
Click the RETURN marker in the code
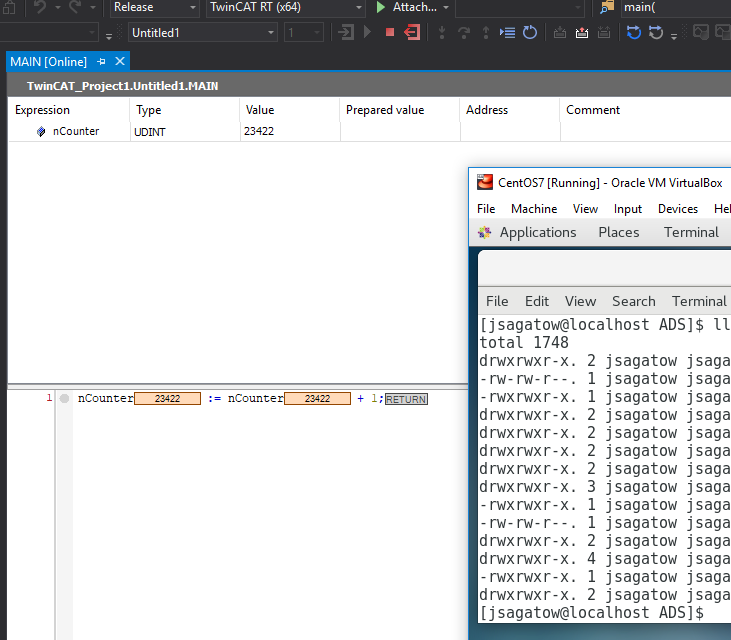(x=406, y=399)
